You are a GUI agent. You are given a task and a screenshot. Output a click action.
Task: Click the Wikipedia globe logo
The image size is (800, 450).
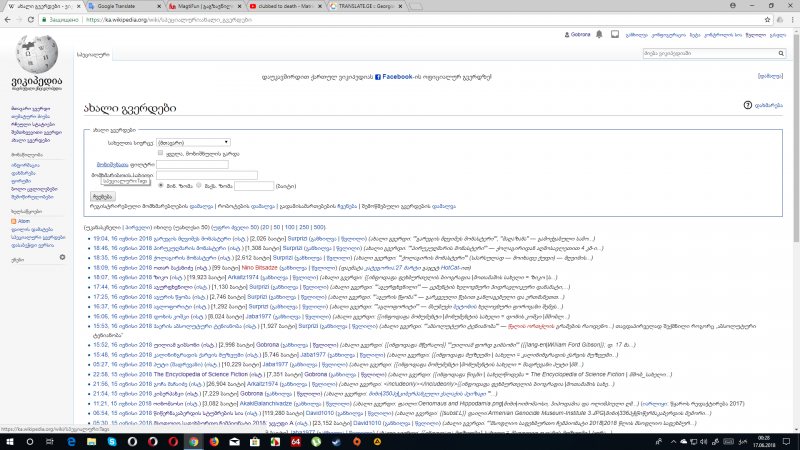[x=36, y=59]
